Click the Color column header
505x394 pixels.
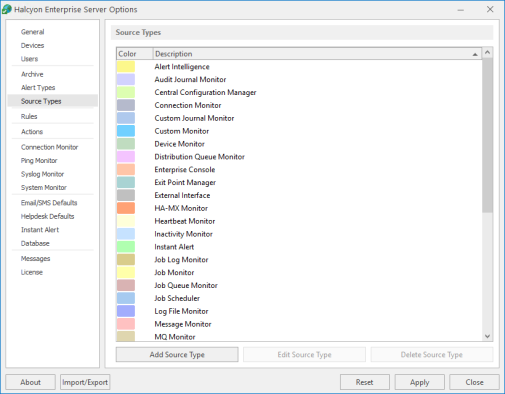[135, 54]
